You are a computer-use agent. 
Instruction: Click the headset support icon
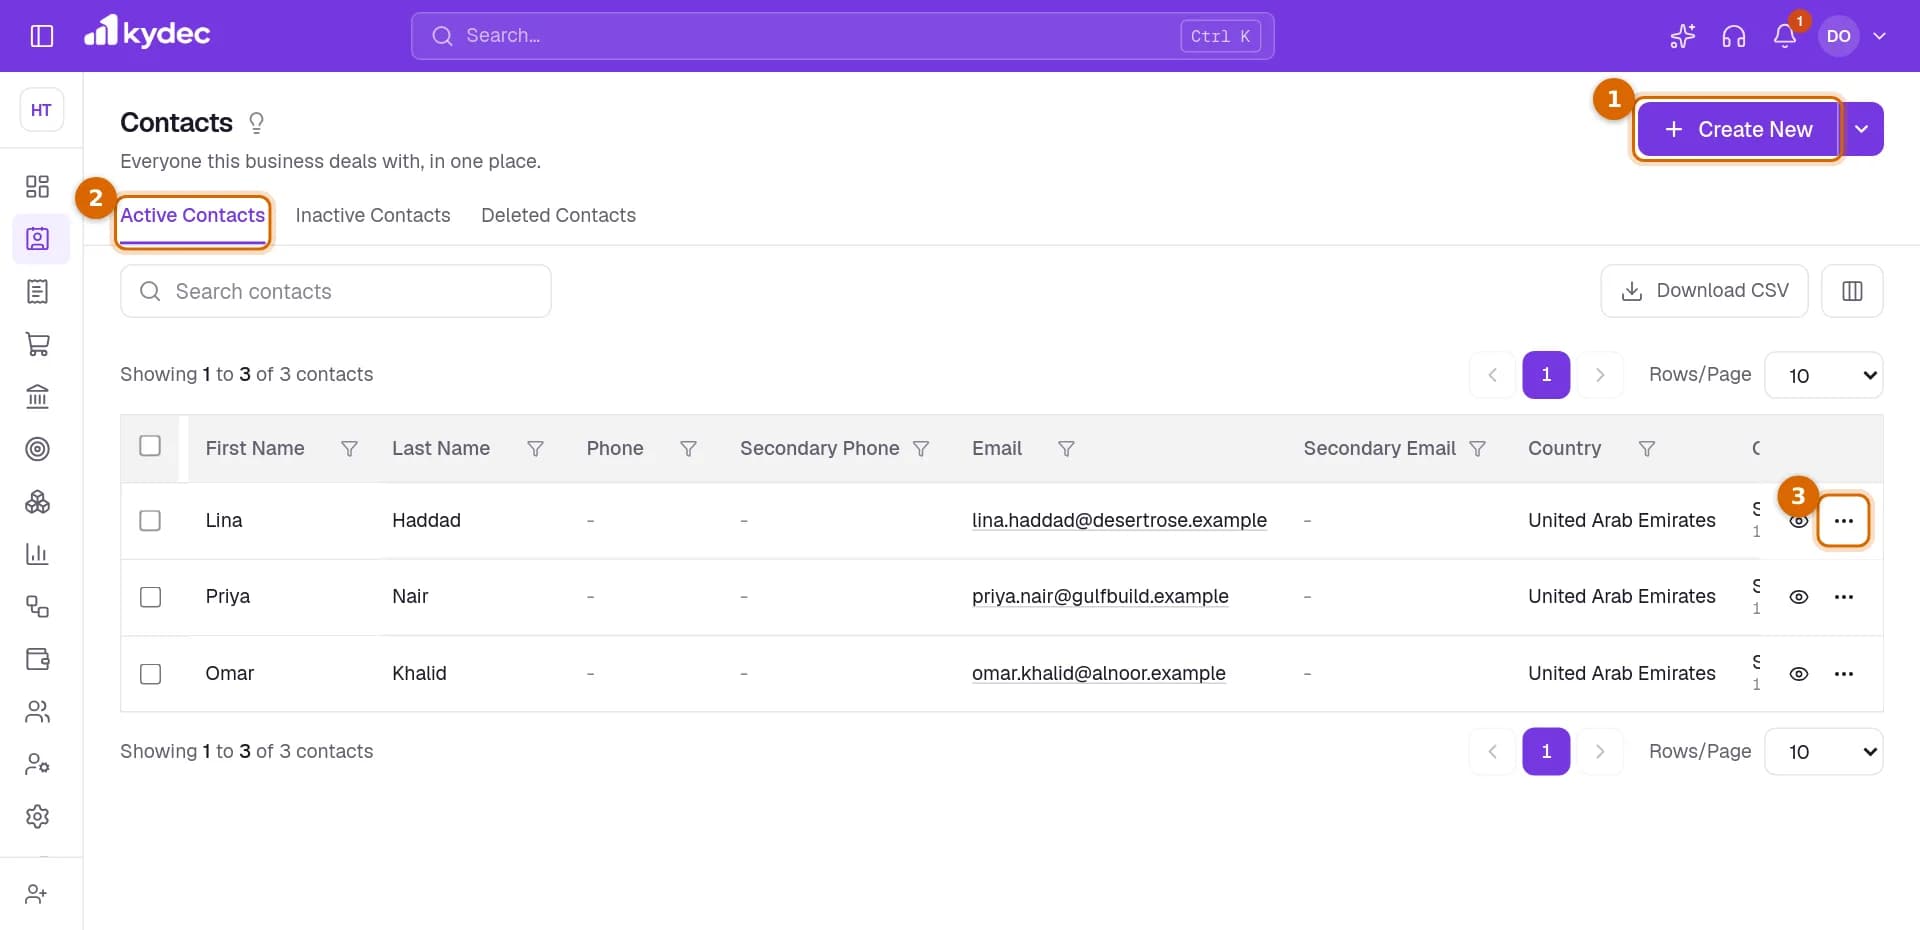click(1734, 36)
